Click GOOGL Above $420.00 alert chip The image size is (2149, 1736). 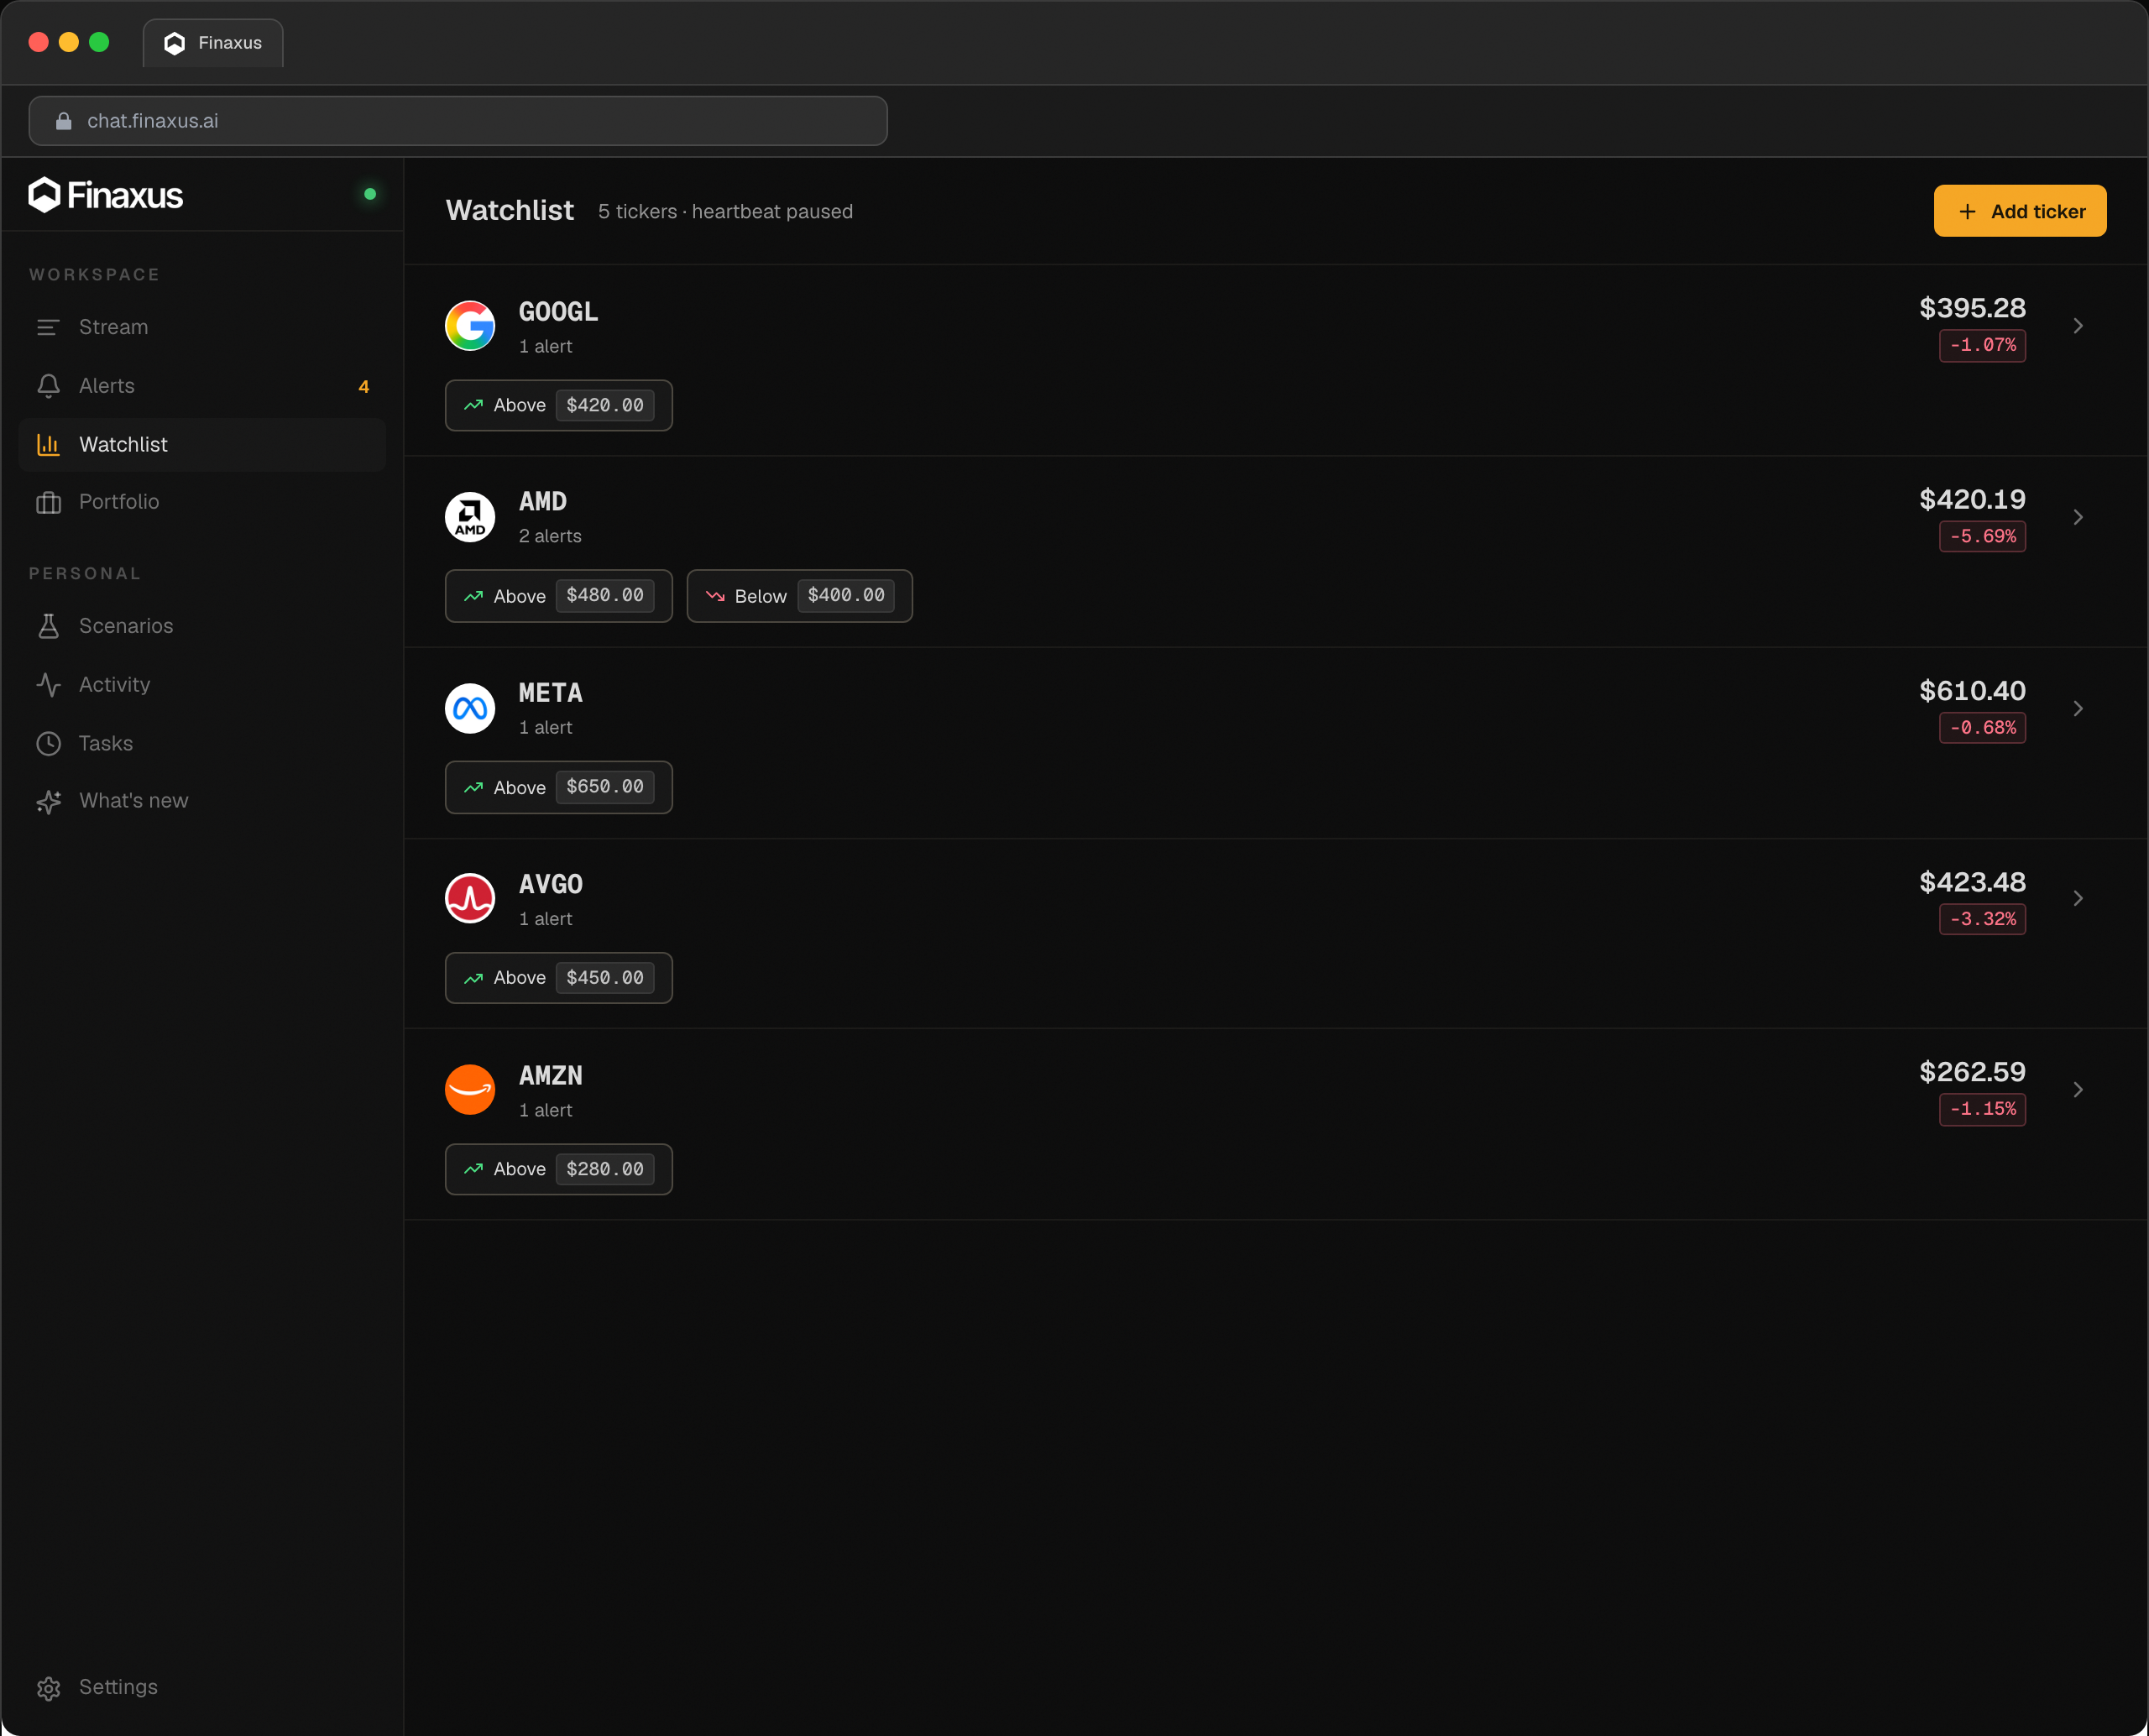(559, 405)
